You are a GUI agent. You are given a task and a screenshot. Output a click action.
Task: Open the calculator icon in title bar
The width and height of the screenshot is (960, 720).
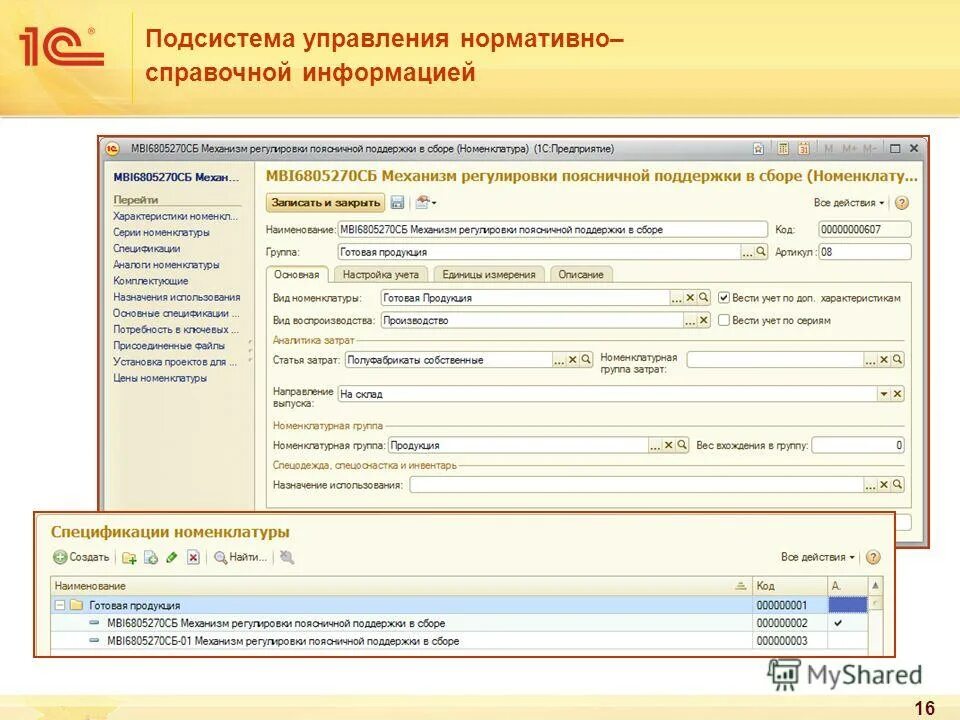click(783, 149)
